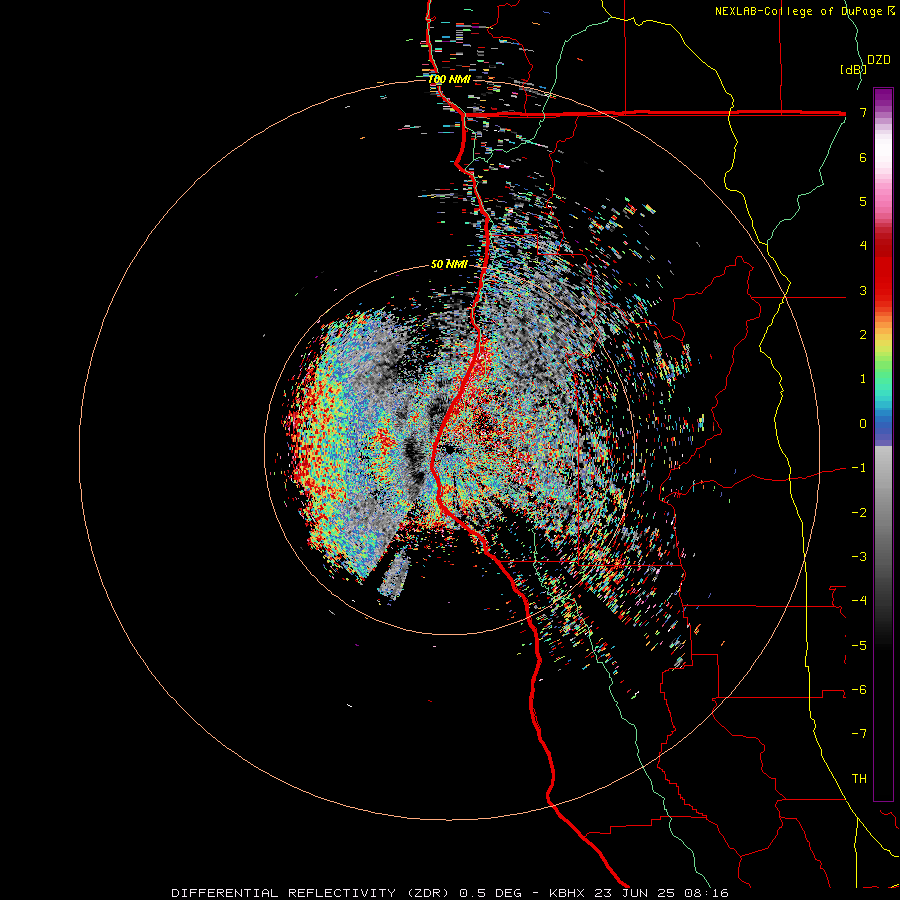The image size is (900, 900).
Task: Click the 1 value on color scale
Action: tap(863, 379)
